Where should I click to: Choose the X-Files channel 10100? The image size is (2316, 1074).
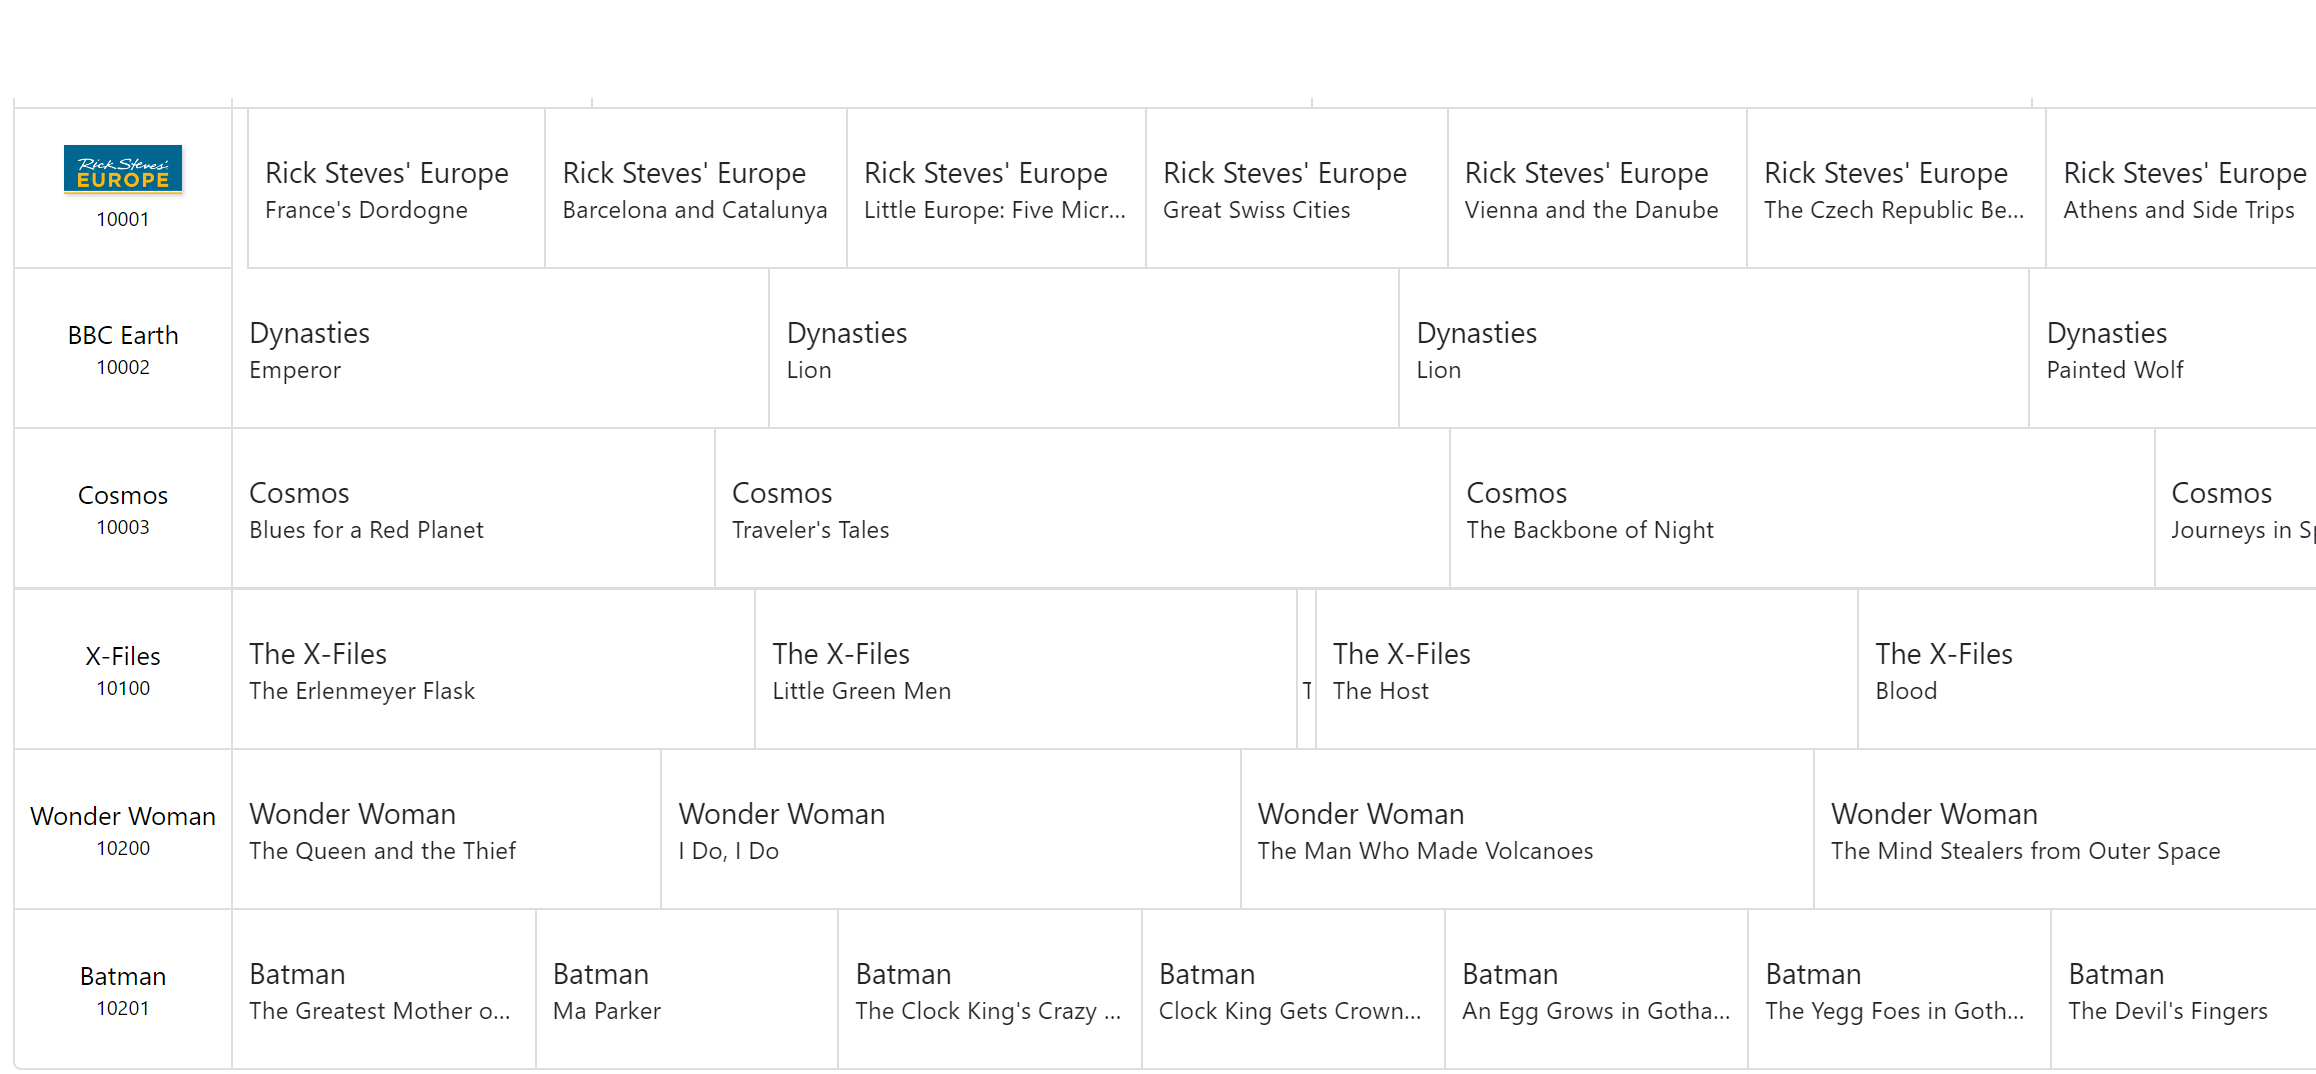coord(123,669)
